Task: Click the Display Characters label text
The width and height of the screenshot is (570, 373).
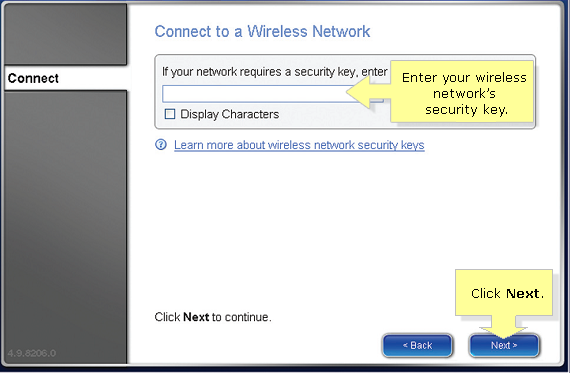Action: pos(230,114)
